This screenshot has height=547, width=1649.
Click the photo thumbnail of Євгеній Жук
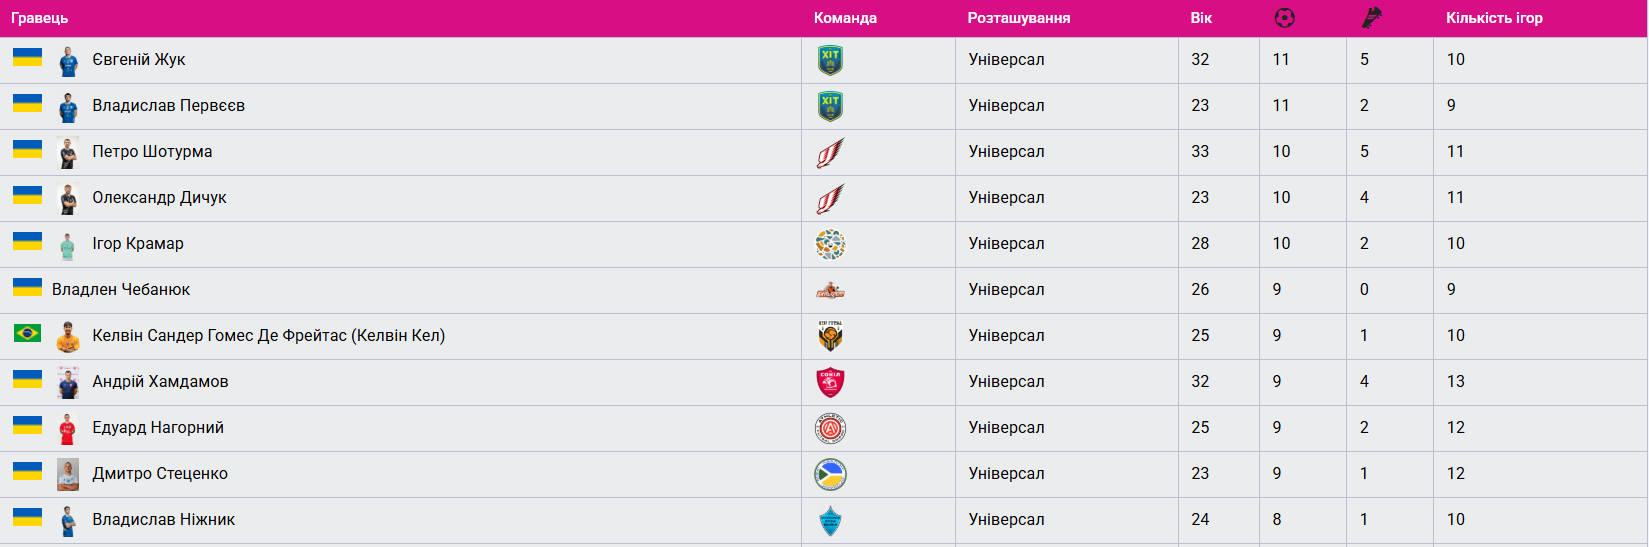coord(68,61)
